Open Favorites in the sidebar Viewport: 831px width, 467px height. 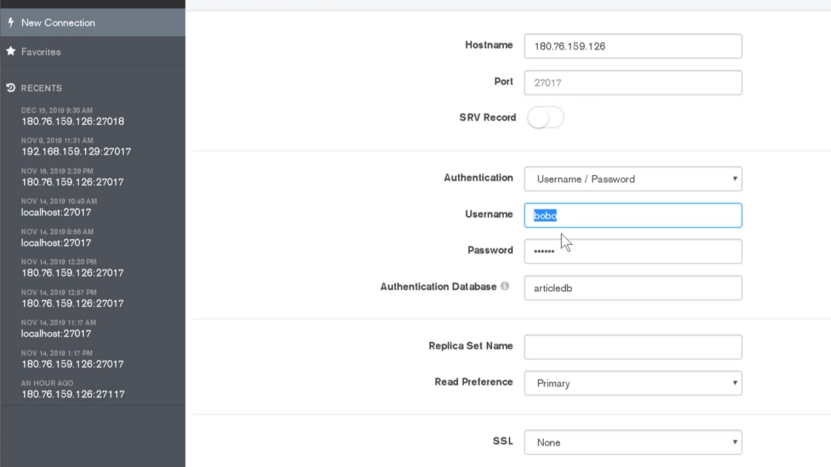pos(41,52)
